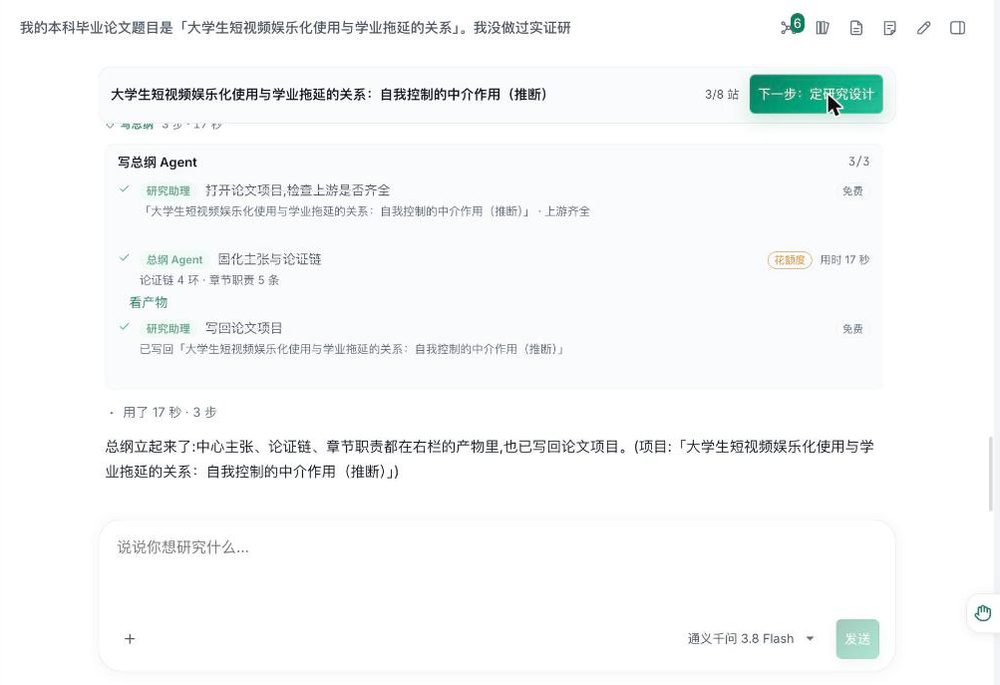The image size is (1000, 685).
Task: Click 研究助理 tag on 写回论文项目 row
Action: tap(168, 328)
